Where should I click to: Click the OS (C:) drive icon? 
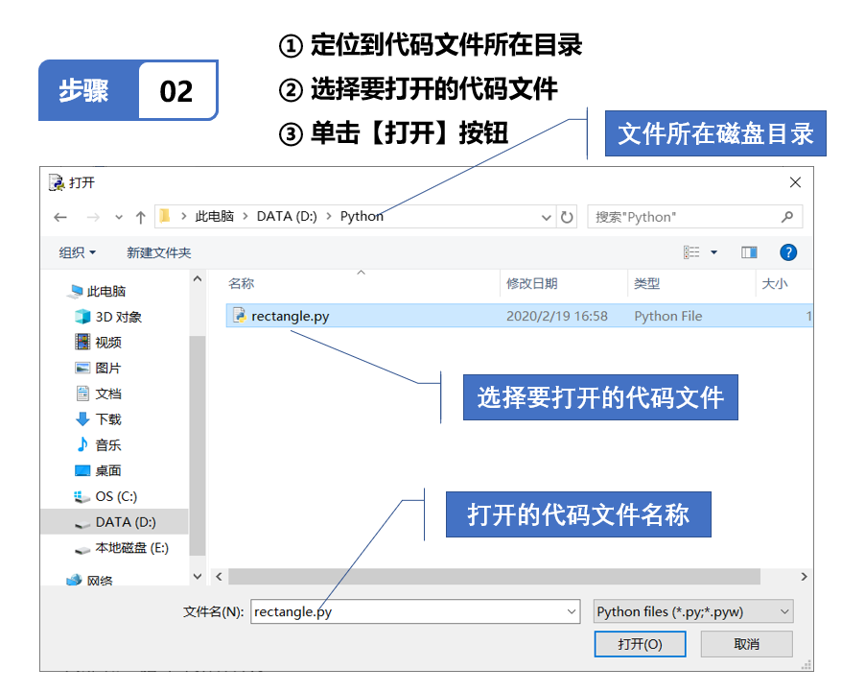pos(82,497)
